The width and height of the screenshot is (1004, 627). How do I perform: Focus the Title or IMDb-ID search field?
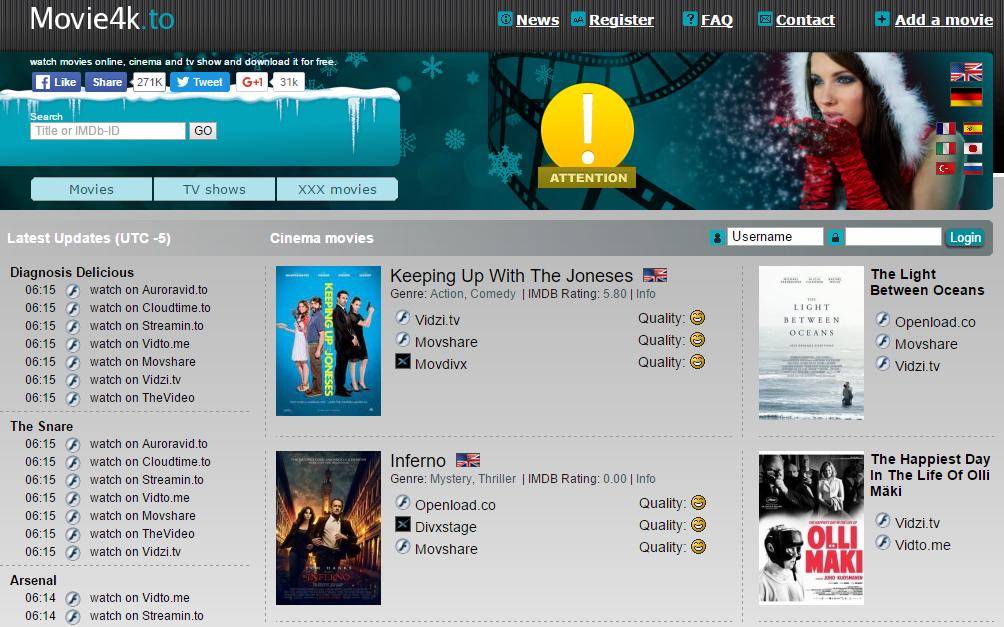click(108, 131)
